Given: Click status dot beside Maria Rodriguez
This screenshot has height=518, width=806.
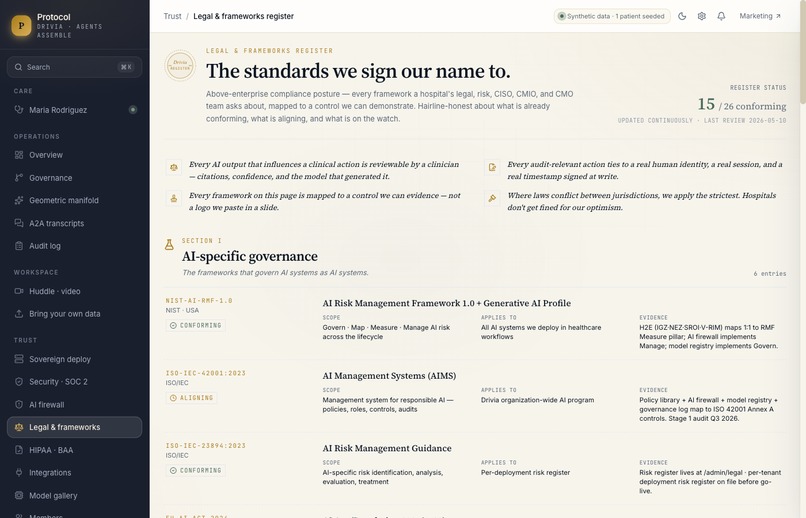Looking at the screenshot, I should (133, 109).
